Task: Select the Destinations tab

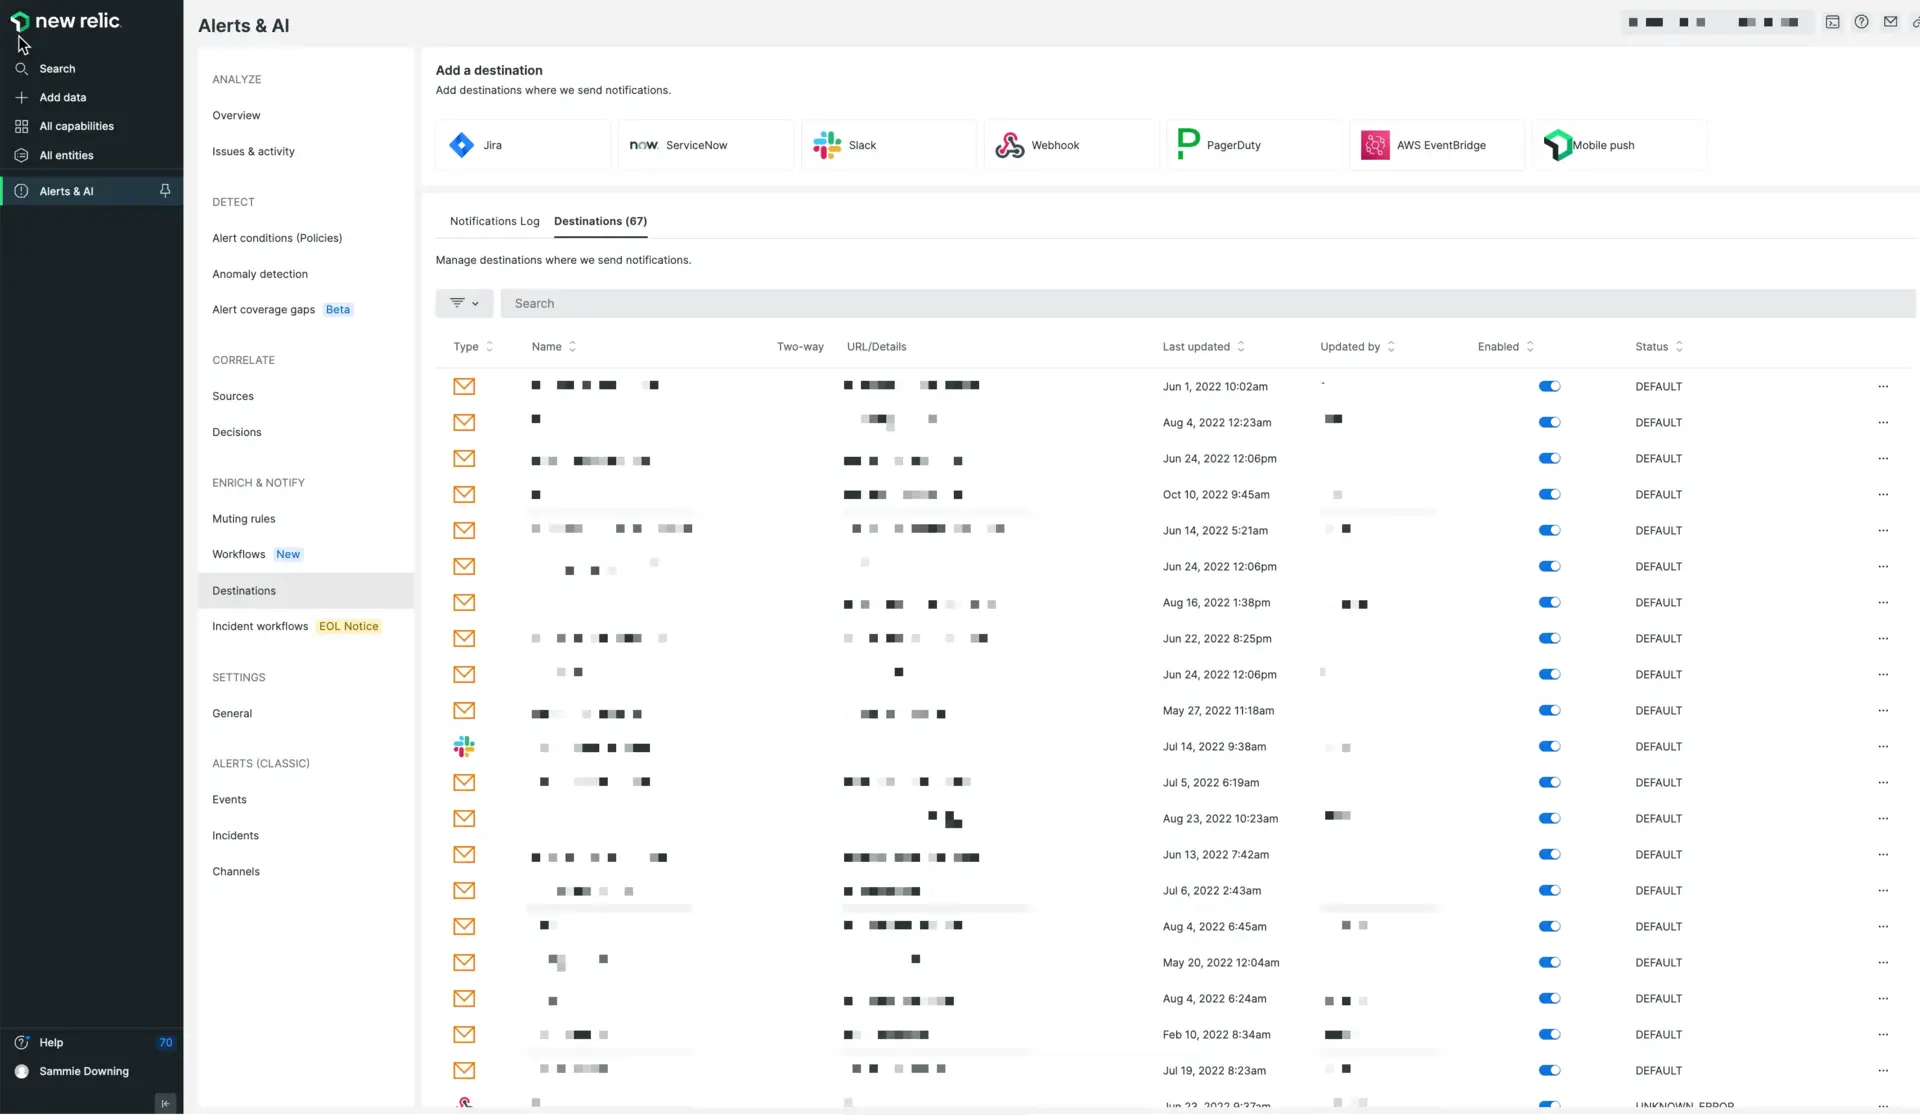Action: tap(600, 220)
